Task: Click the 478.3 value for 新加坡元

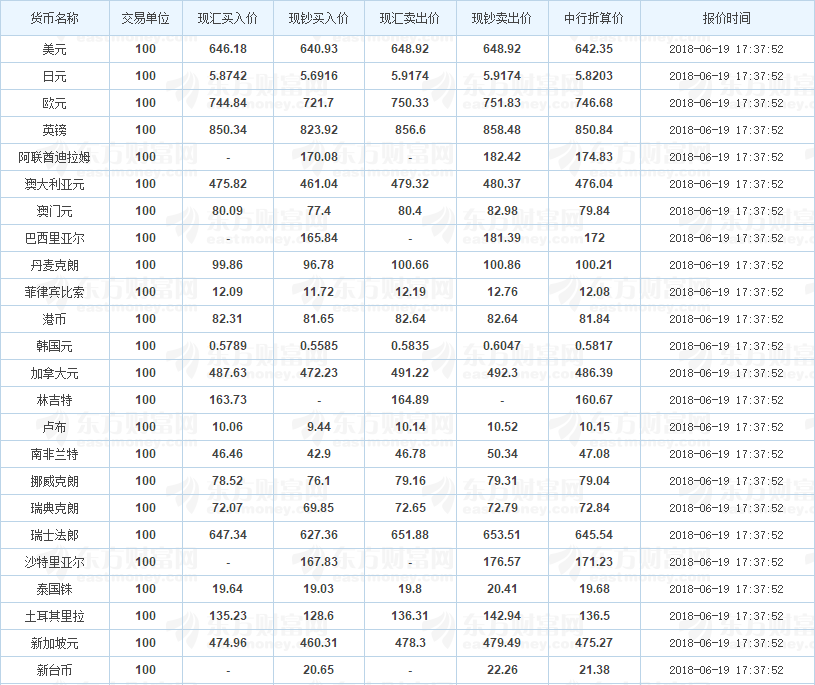Action: [410, 643]
